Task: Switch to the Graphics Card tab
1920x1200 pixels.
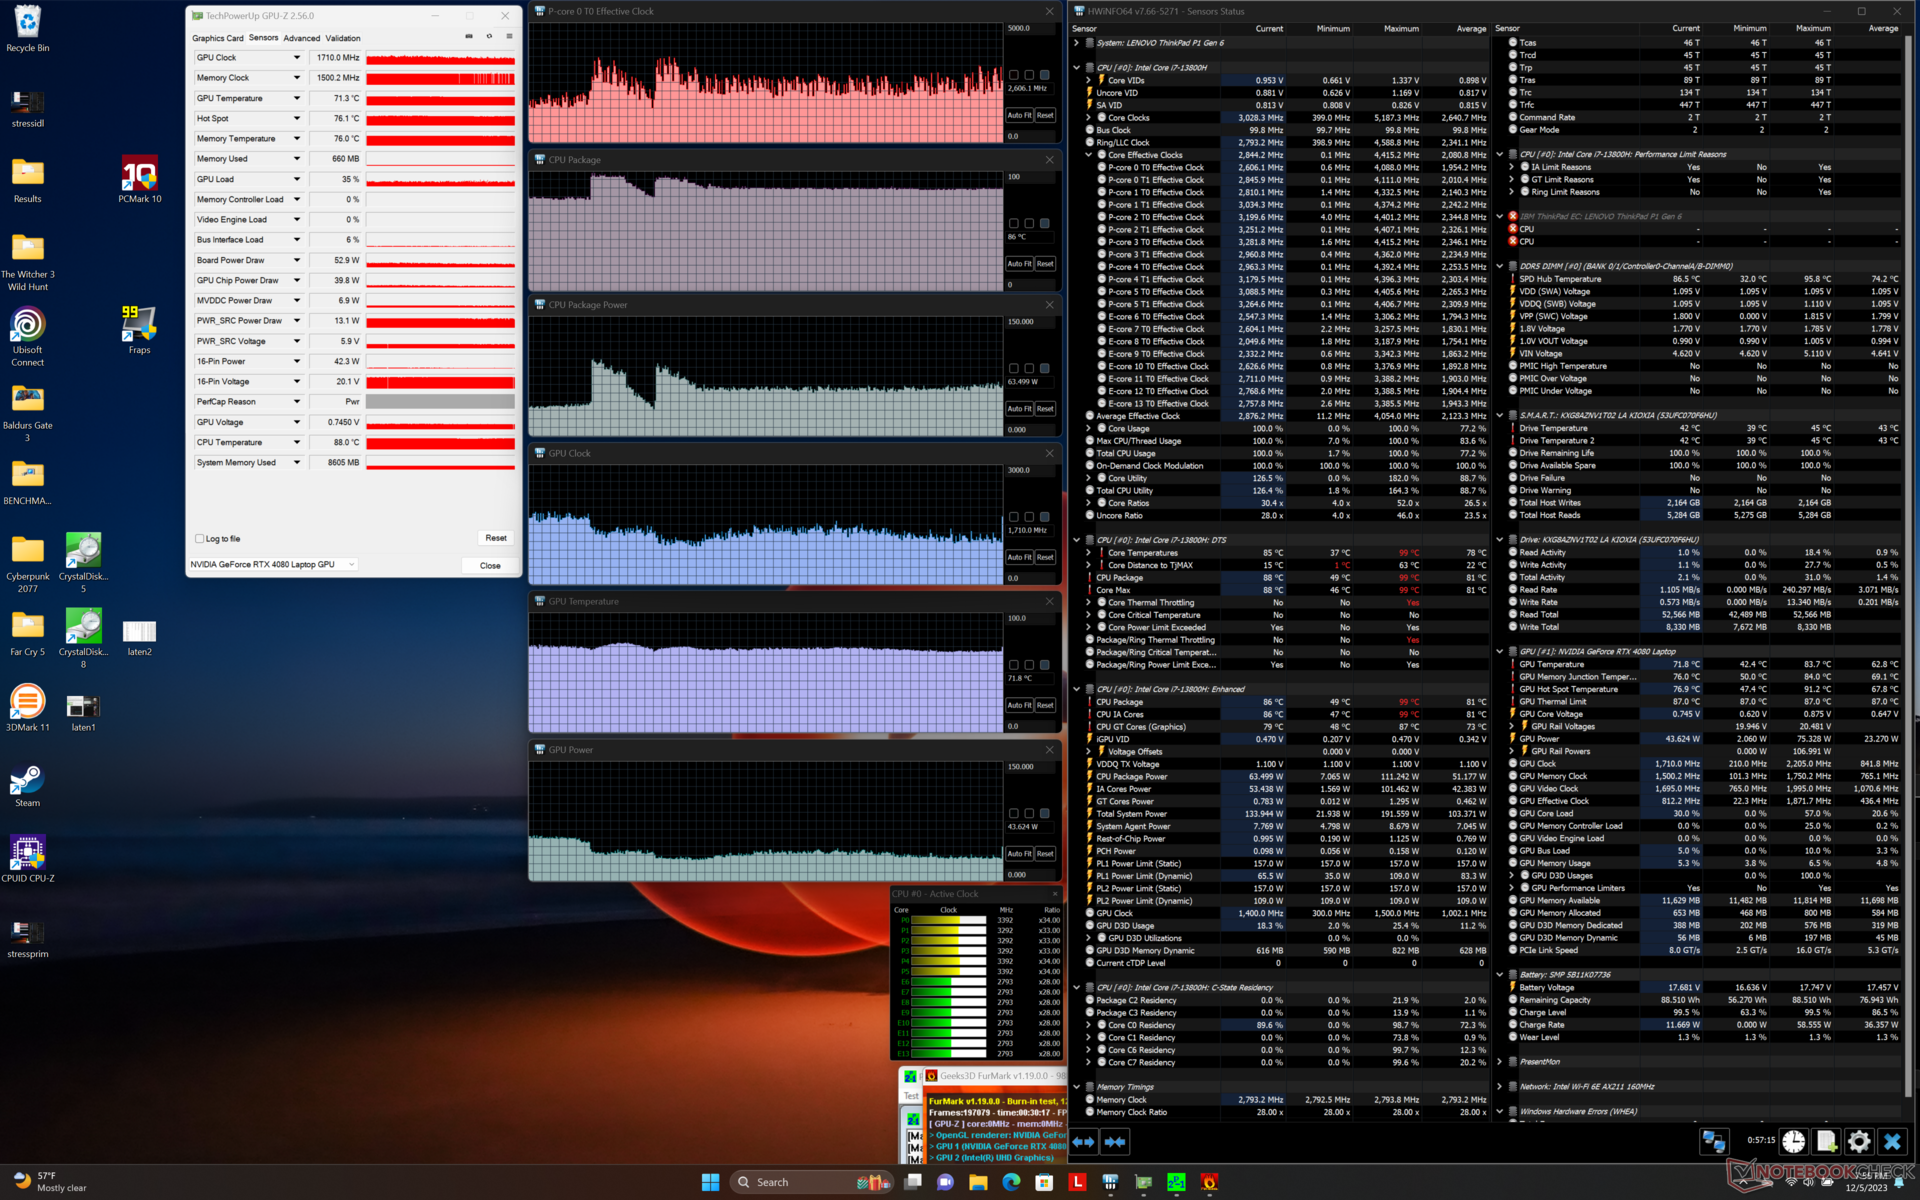Action: 217,38
